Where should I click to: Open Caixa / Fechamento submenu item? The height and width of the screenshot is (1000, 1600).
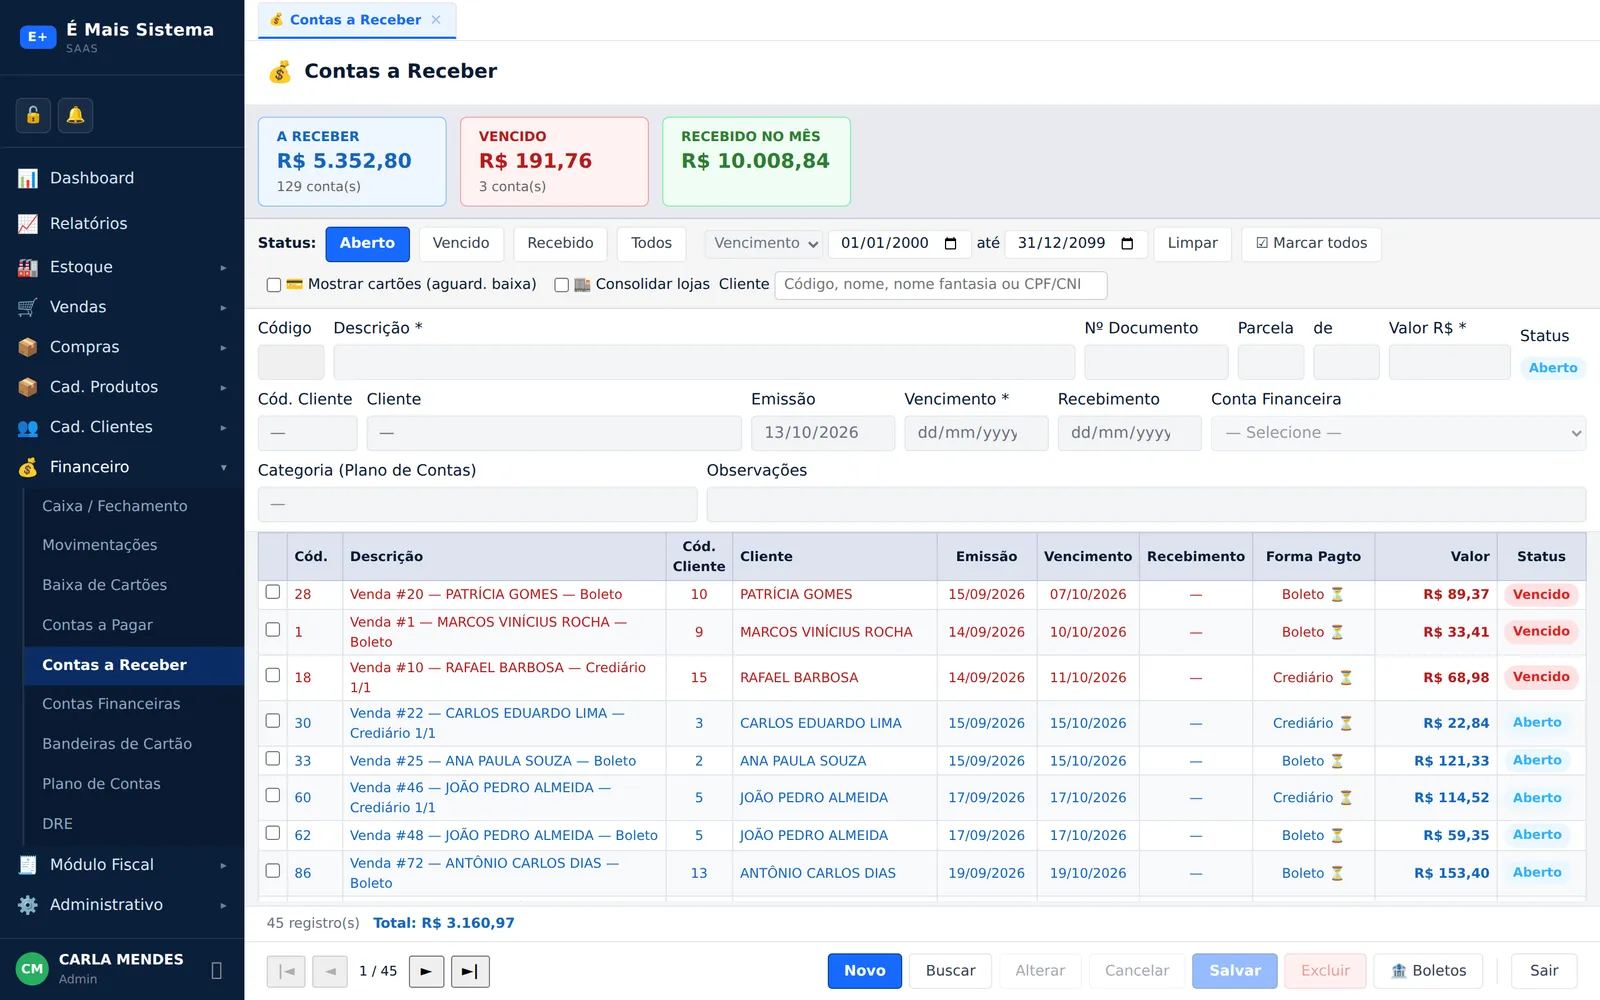133,506
